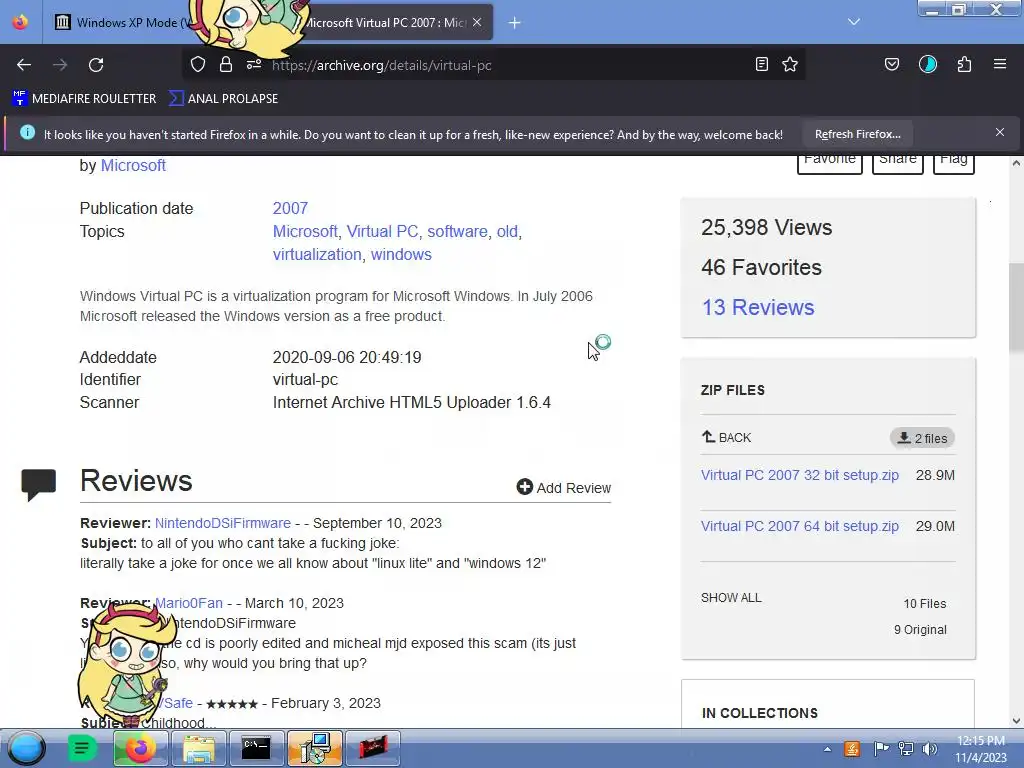The width and height of the screenshot is (1024, 768).
Task: Open reviewer NintendoDSiFirmware profile link
Action: point(223,524)
